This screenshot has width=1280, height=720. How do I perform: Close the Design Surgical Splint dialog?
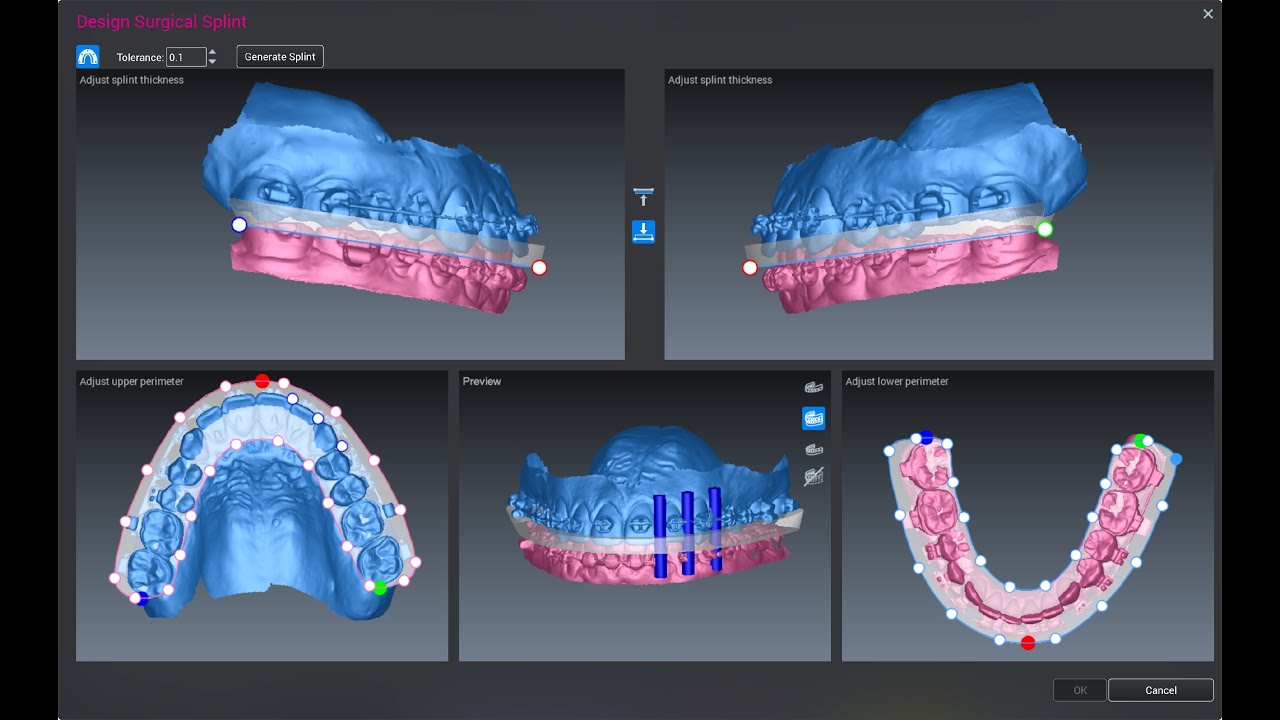pos(1208,14)
